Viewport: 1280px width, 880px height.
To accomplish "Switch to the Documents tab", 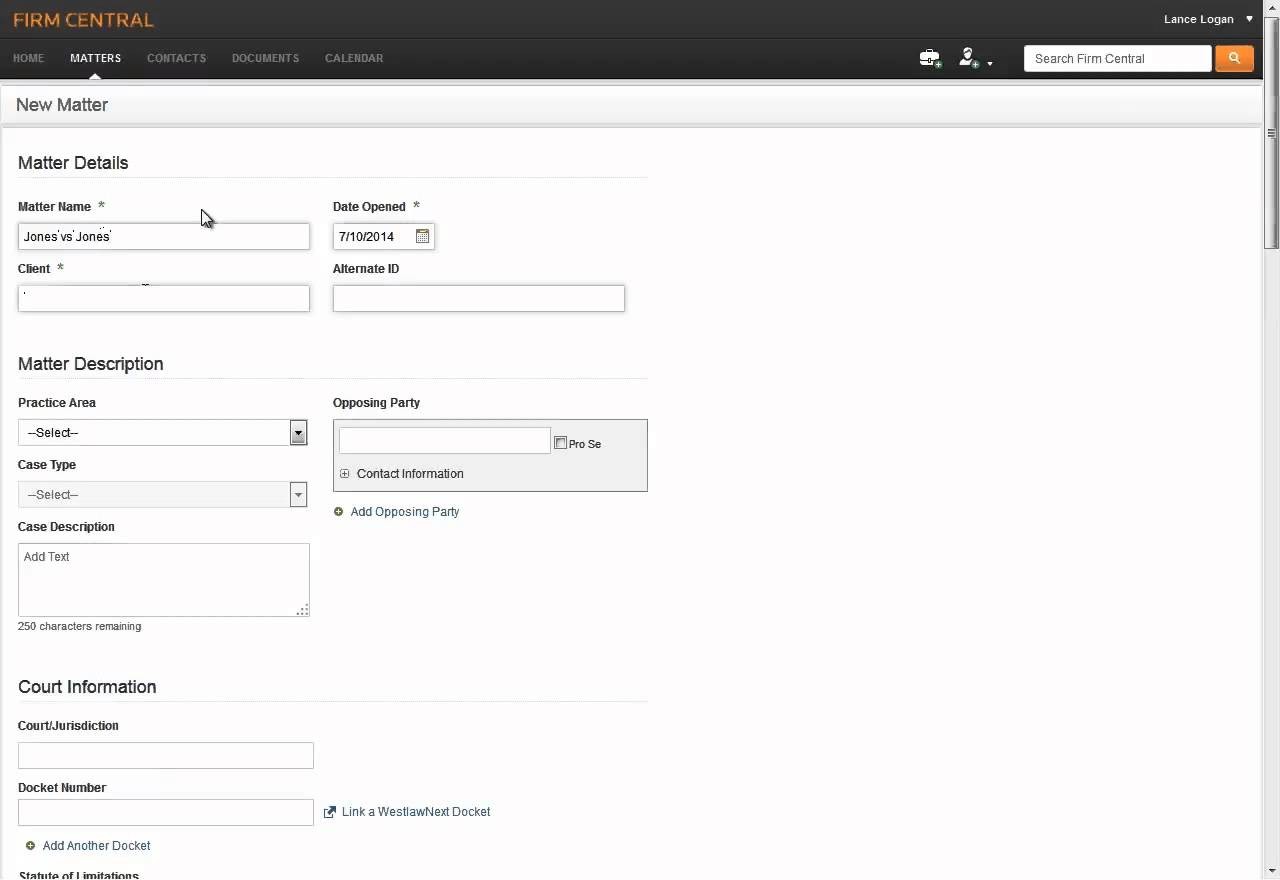I will [x=265, y=58].
